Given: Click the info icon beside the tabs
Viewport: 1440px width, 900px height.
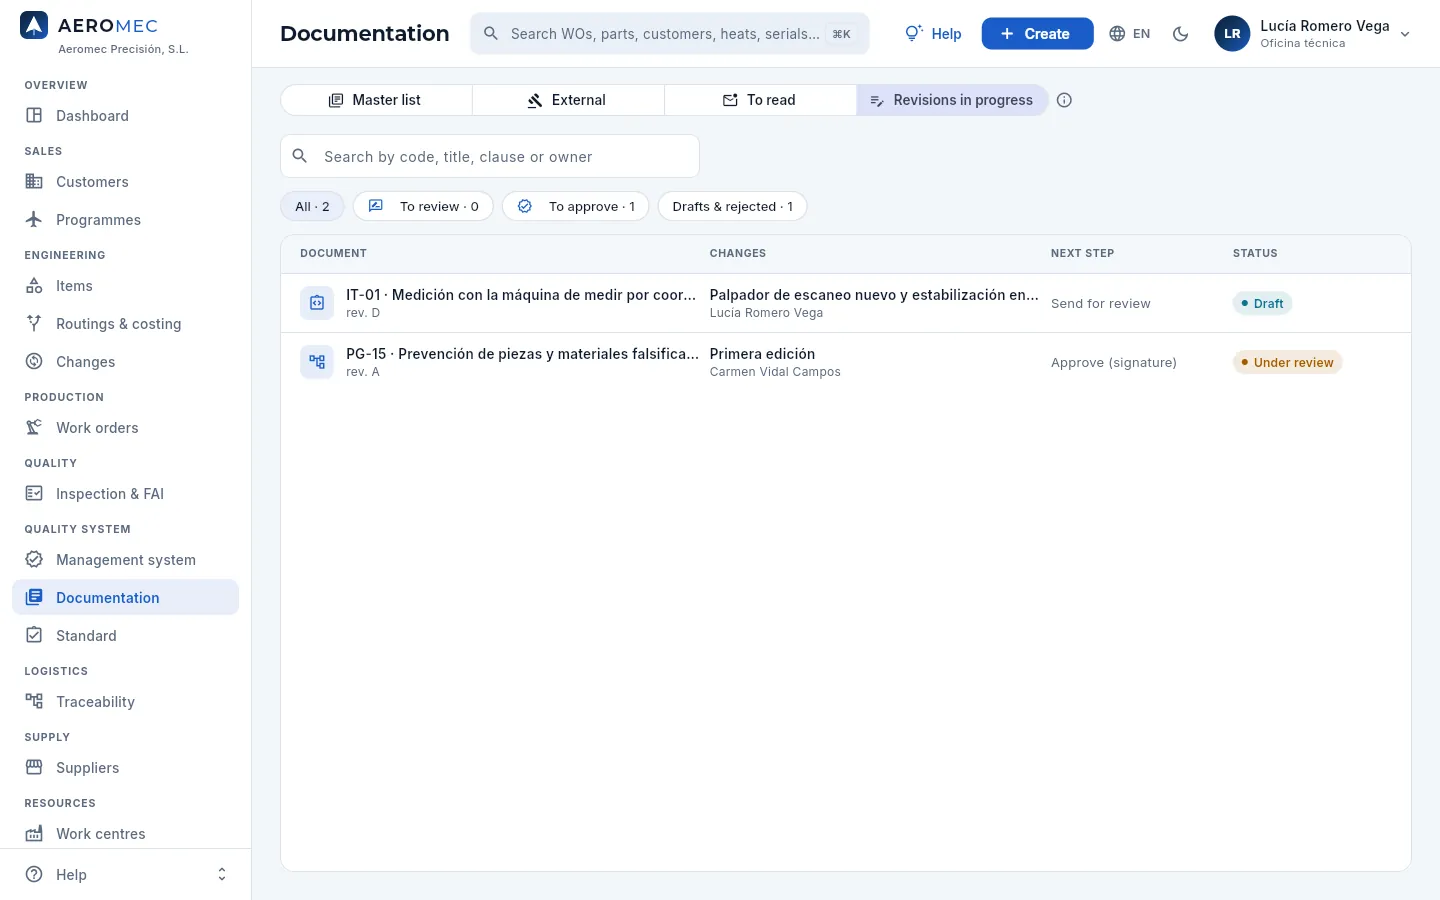Looking at the screenshot, I should point(1064,100).
